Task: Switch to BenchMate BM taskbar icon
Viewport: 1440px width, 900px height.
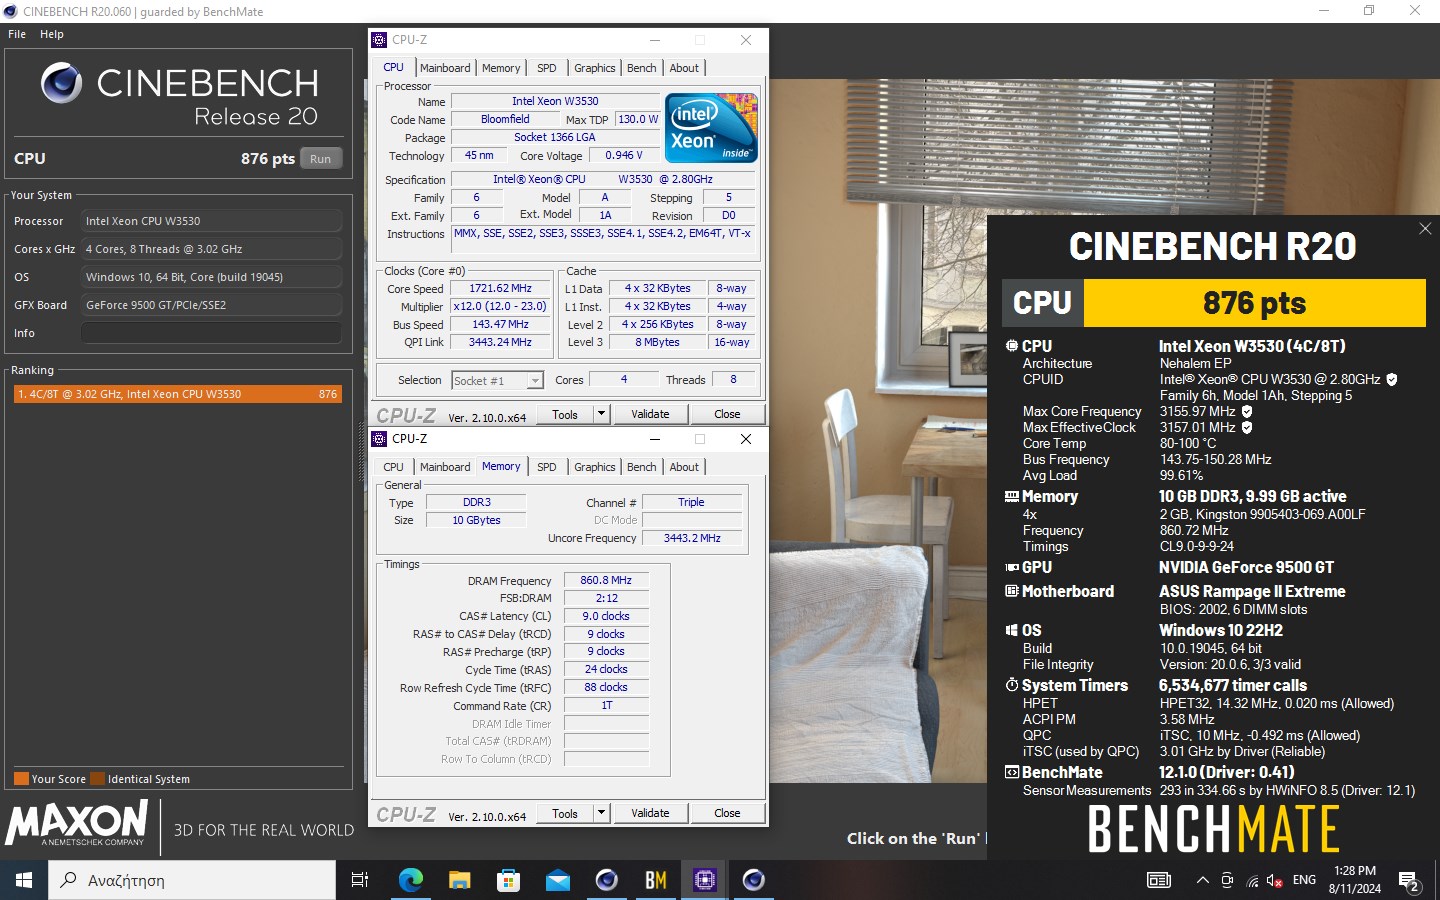Action: [656, 880]
